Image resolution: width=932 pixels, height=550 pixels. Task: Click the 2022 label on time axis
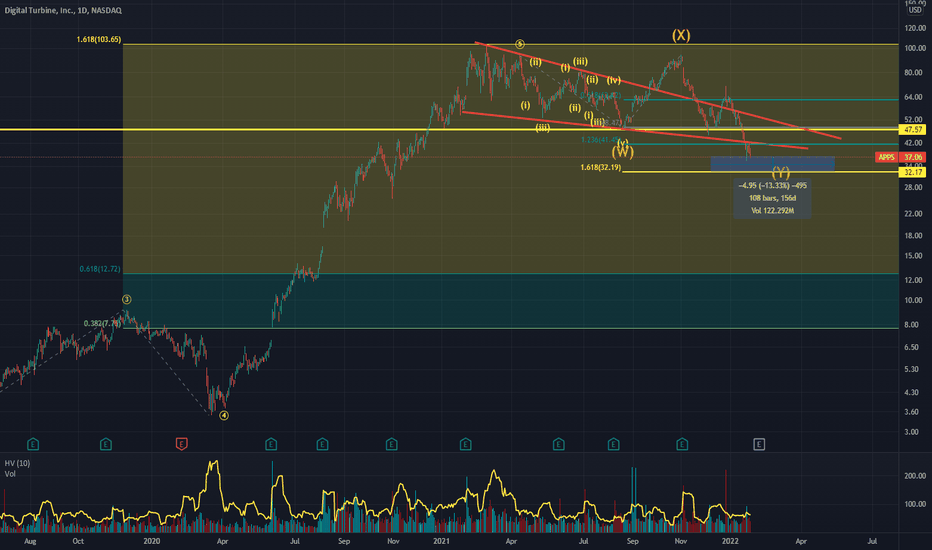coord(730,541)
